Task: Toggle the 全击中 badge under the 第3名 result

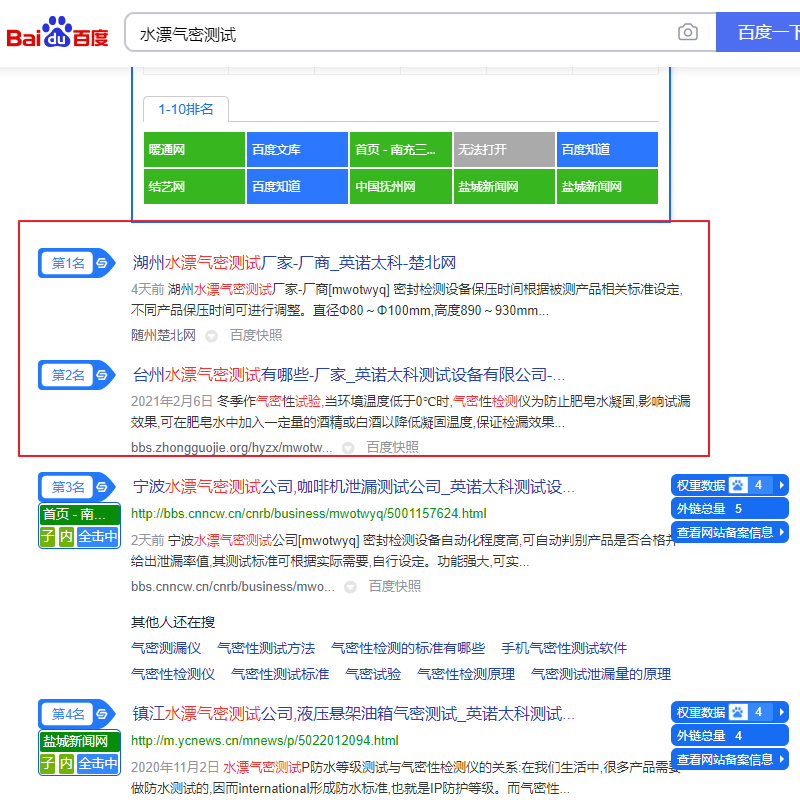Action: point(97,537)
